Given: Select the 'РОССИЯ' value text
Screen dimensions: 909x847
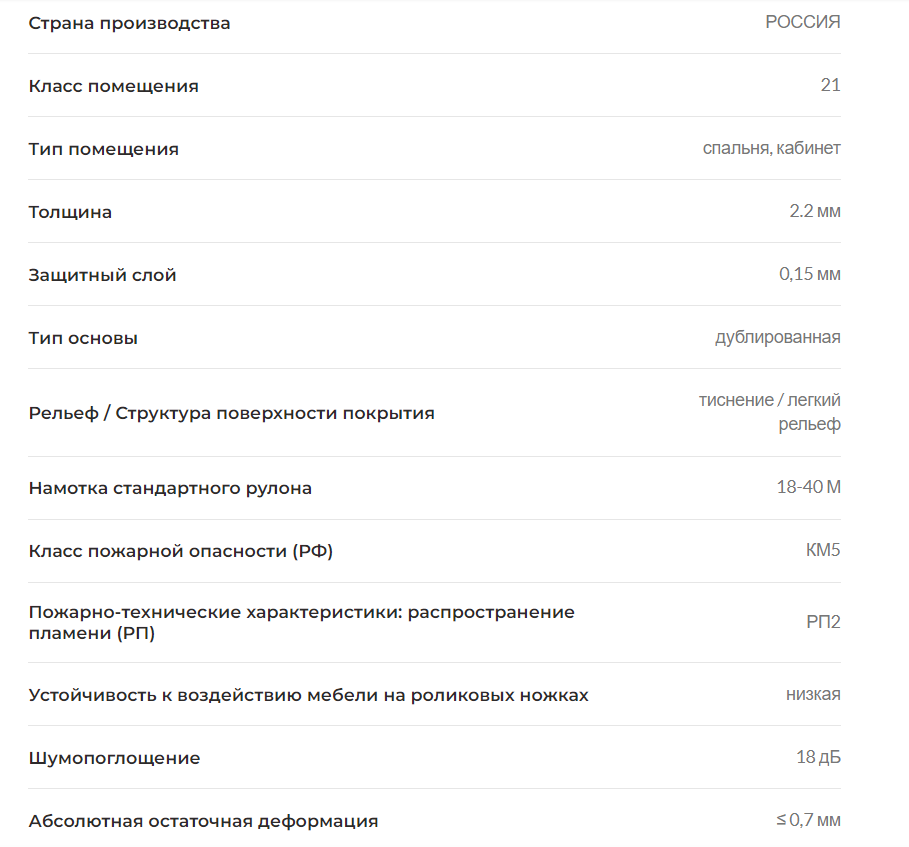Looking at the screenshot, I should point(803,22).
